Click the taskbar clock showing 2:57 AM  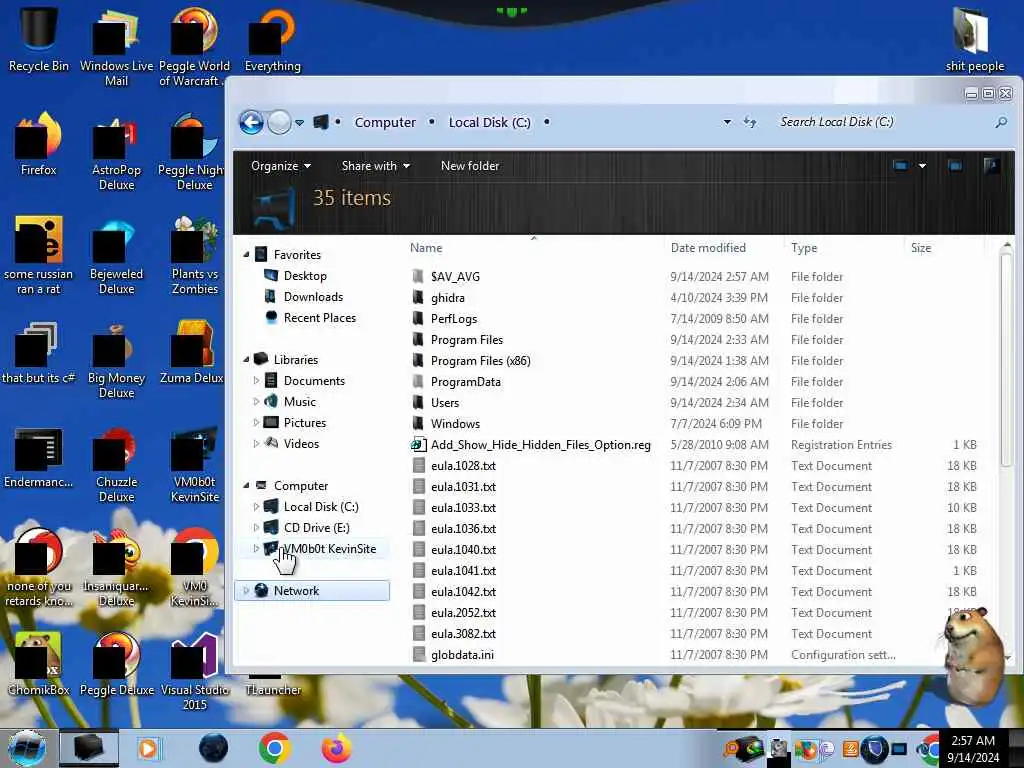tap(973, 748)
